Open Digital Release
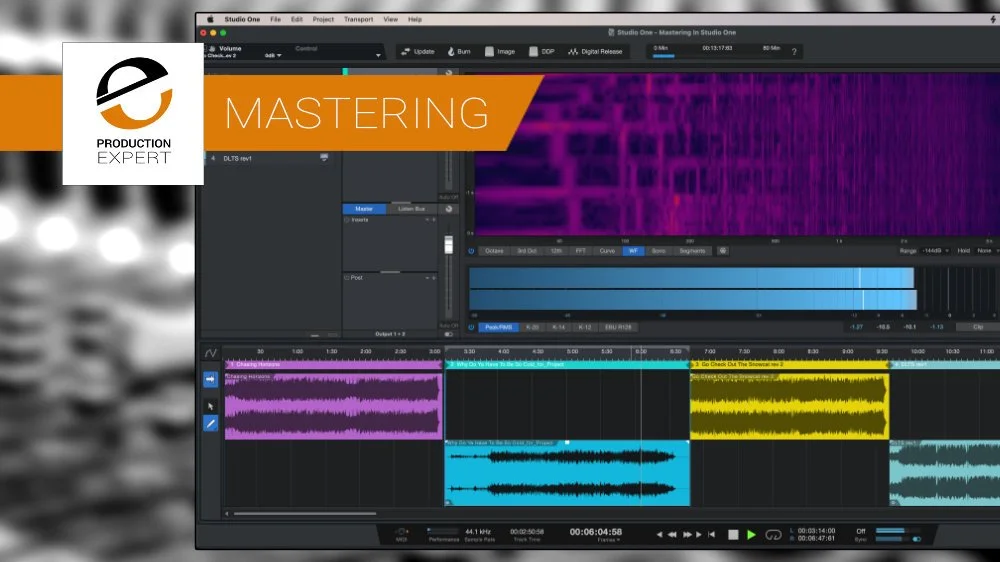Screen dimensions: 1000x562 click(595, 52)
